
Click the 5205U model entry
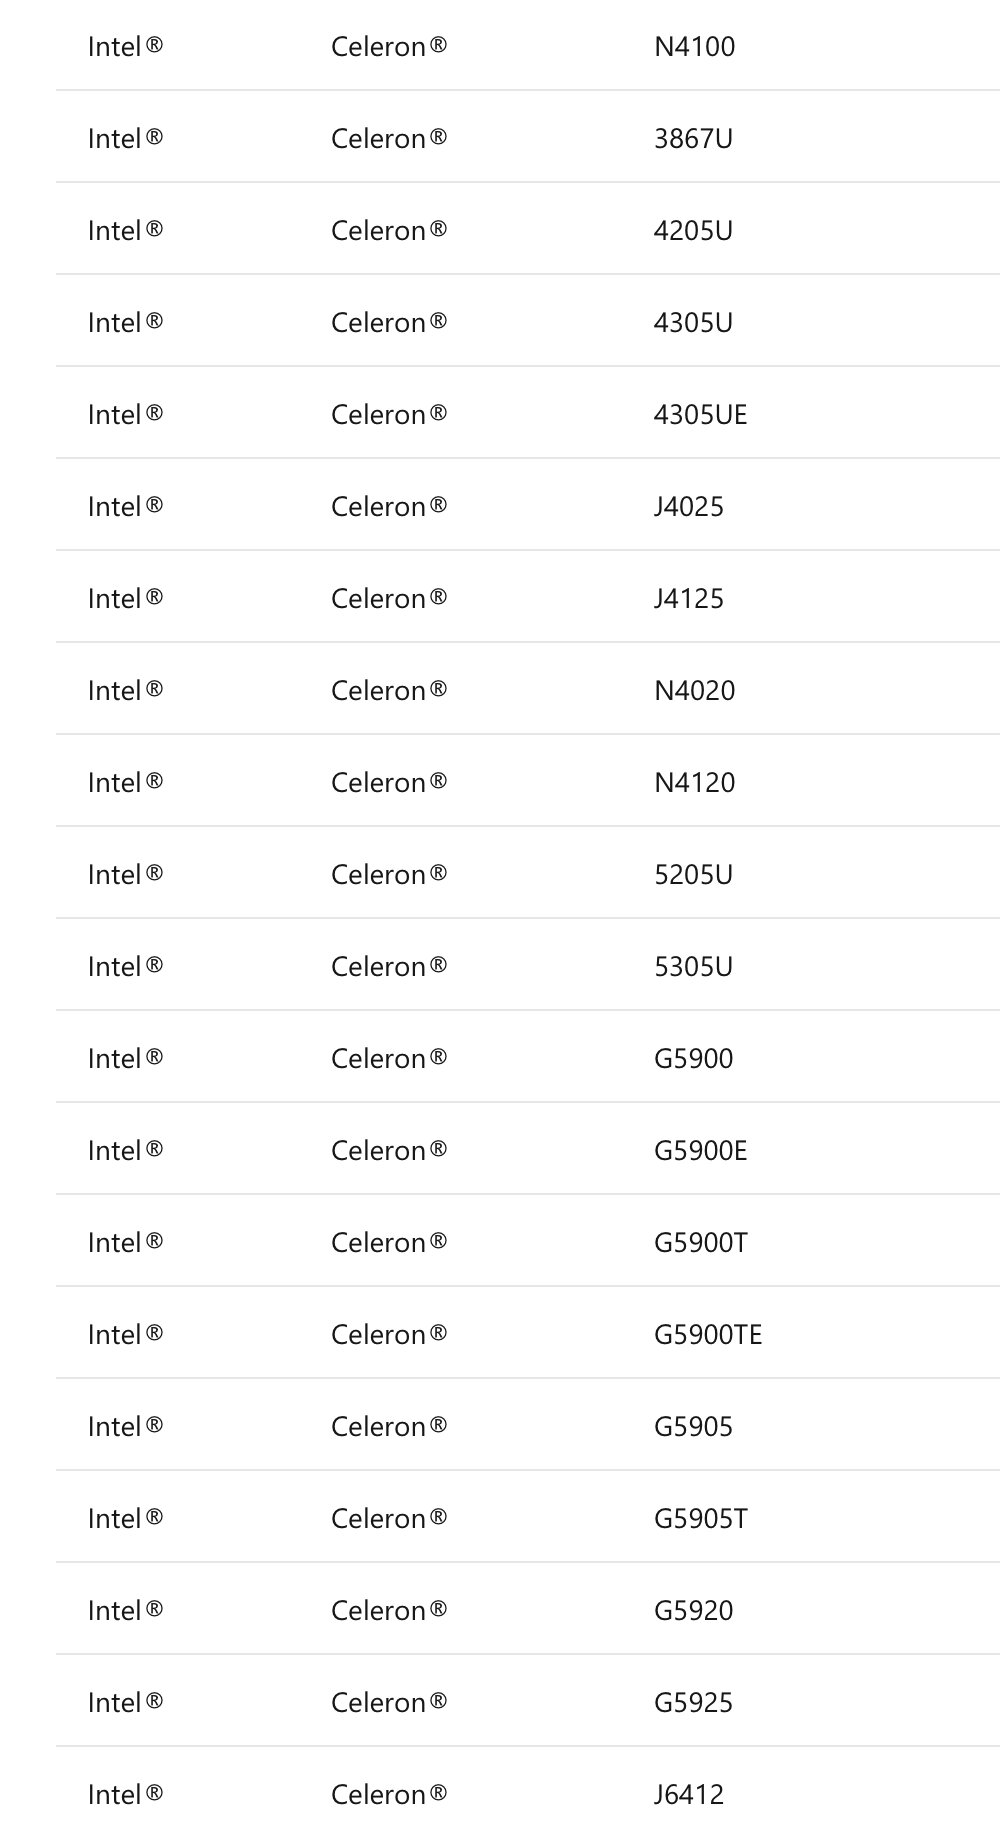[x=693, y=875]
